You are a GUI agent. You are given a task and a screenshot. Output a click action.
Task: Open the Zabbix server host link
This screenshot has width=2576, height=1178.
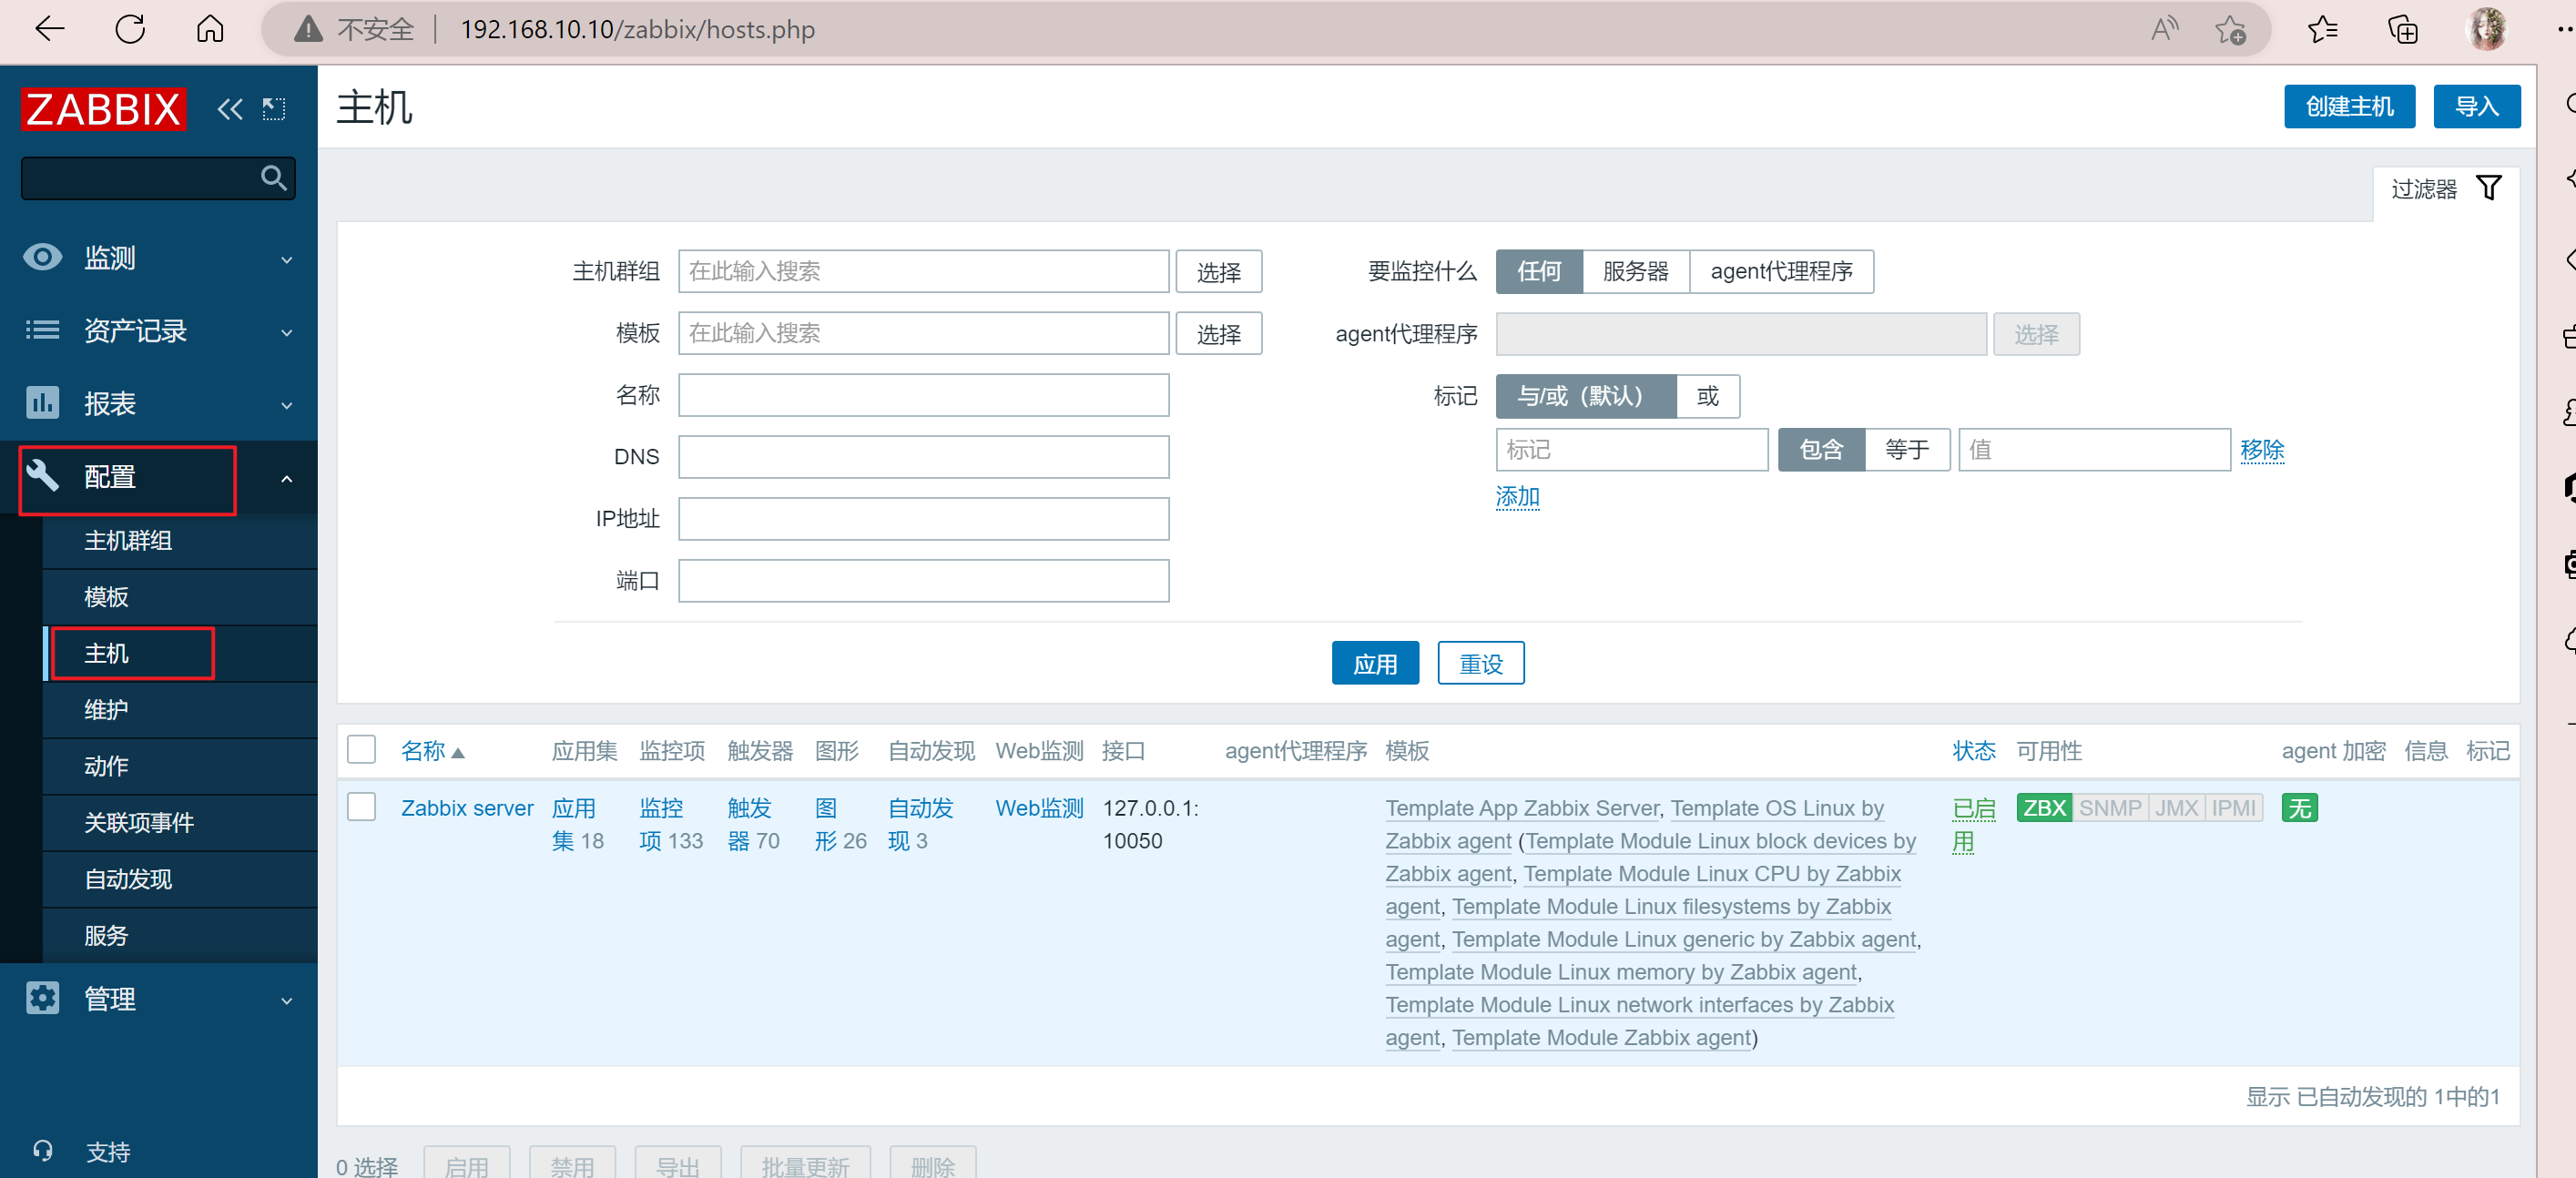(467, 808)
